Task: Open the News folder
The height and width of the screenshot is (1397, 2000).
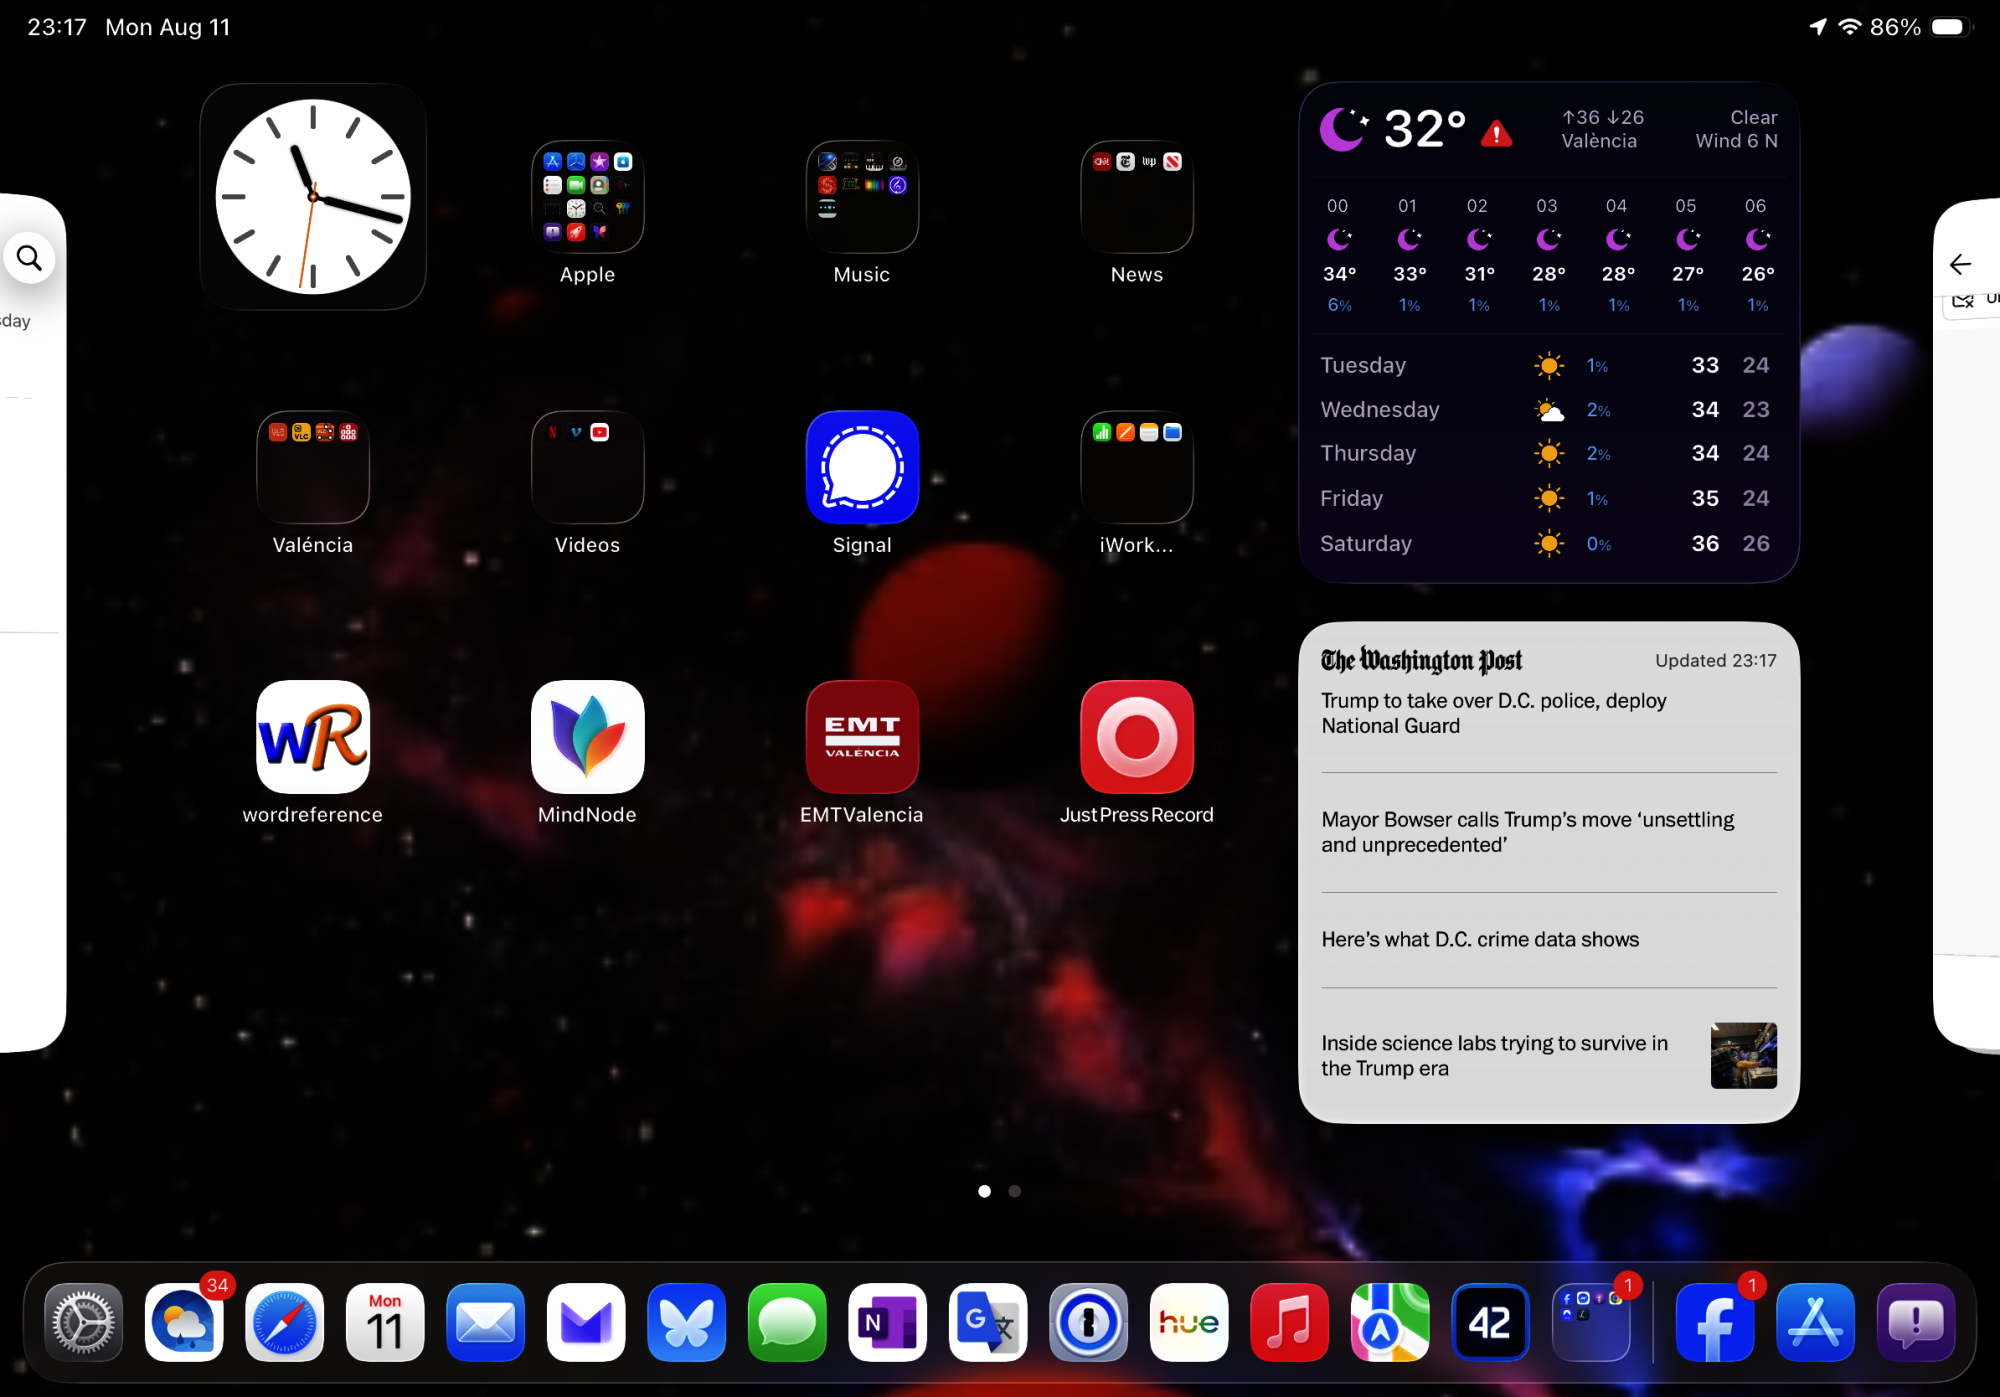Action: 1137,197
